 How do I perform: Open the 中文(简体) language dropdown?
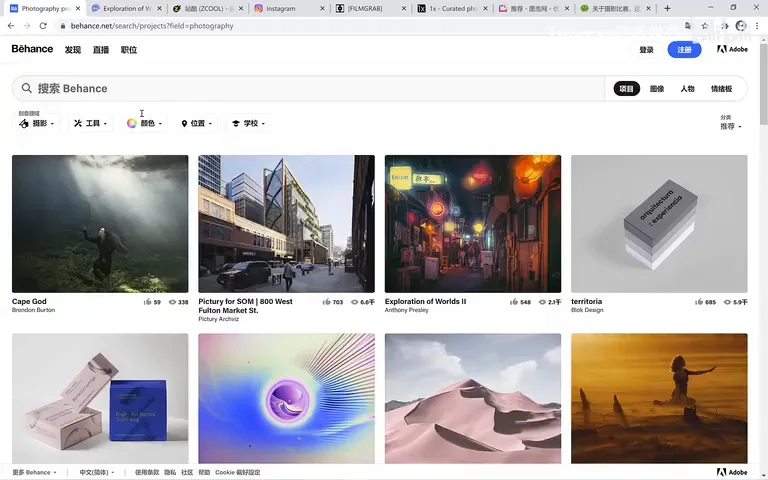coord(96,472)
